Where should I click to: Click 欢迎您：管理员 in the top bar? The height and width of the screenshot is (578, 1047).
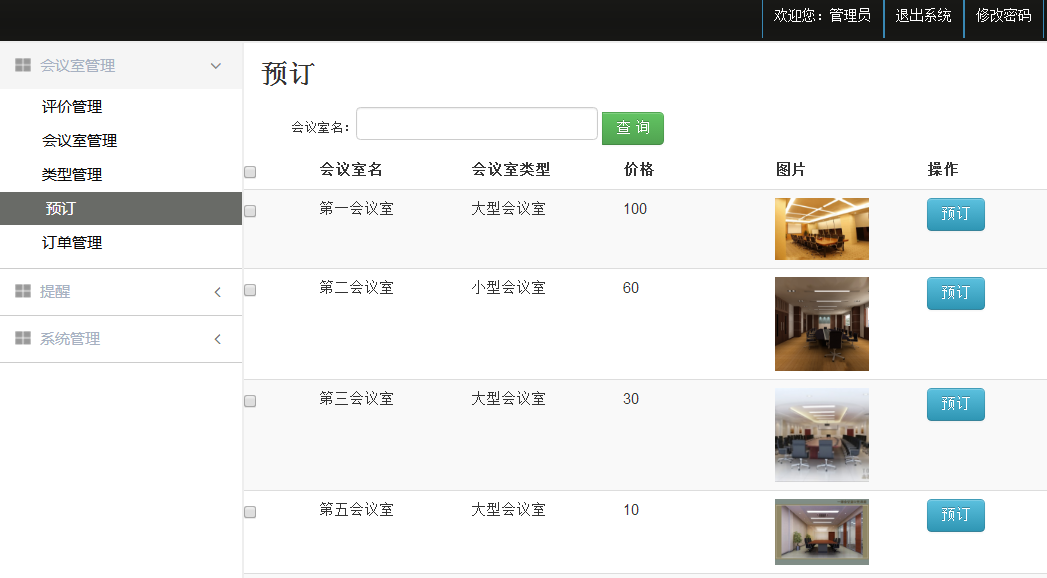(x=822, y=15)
